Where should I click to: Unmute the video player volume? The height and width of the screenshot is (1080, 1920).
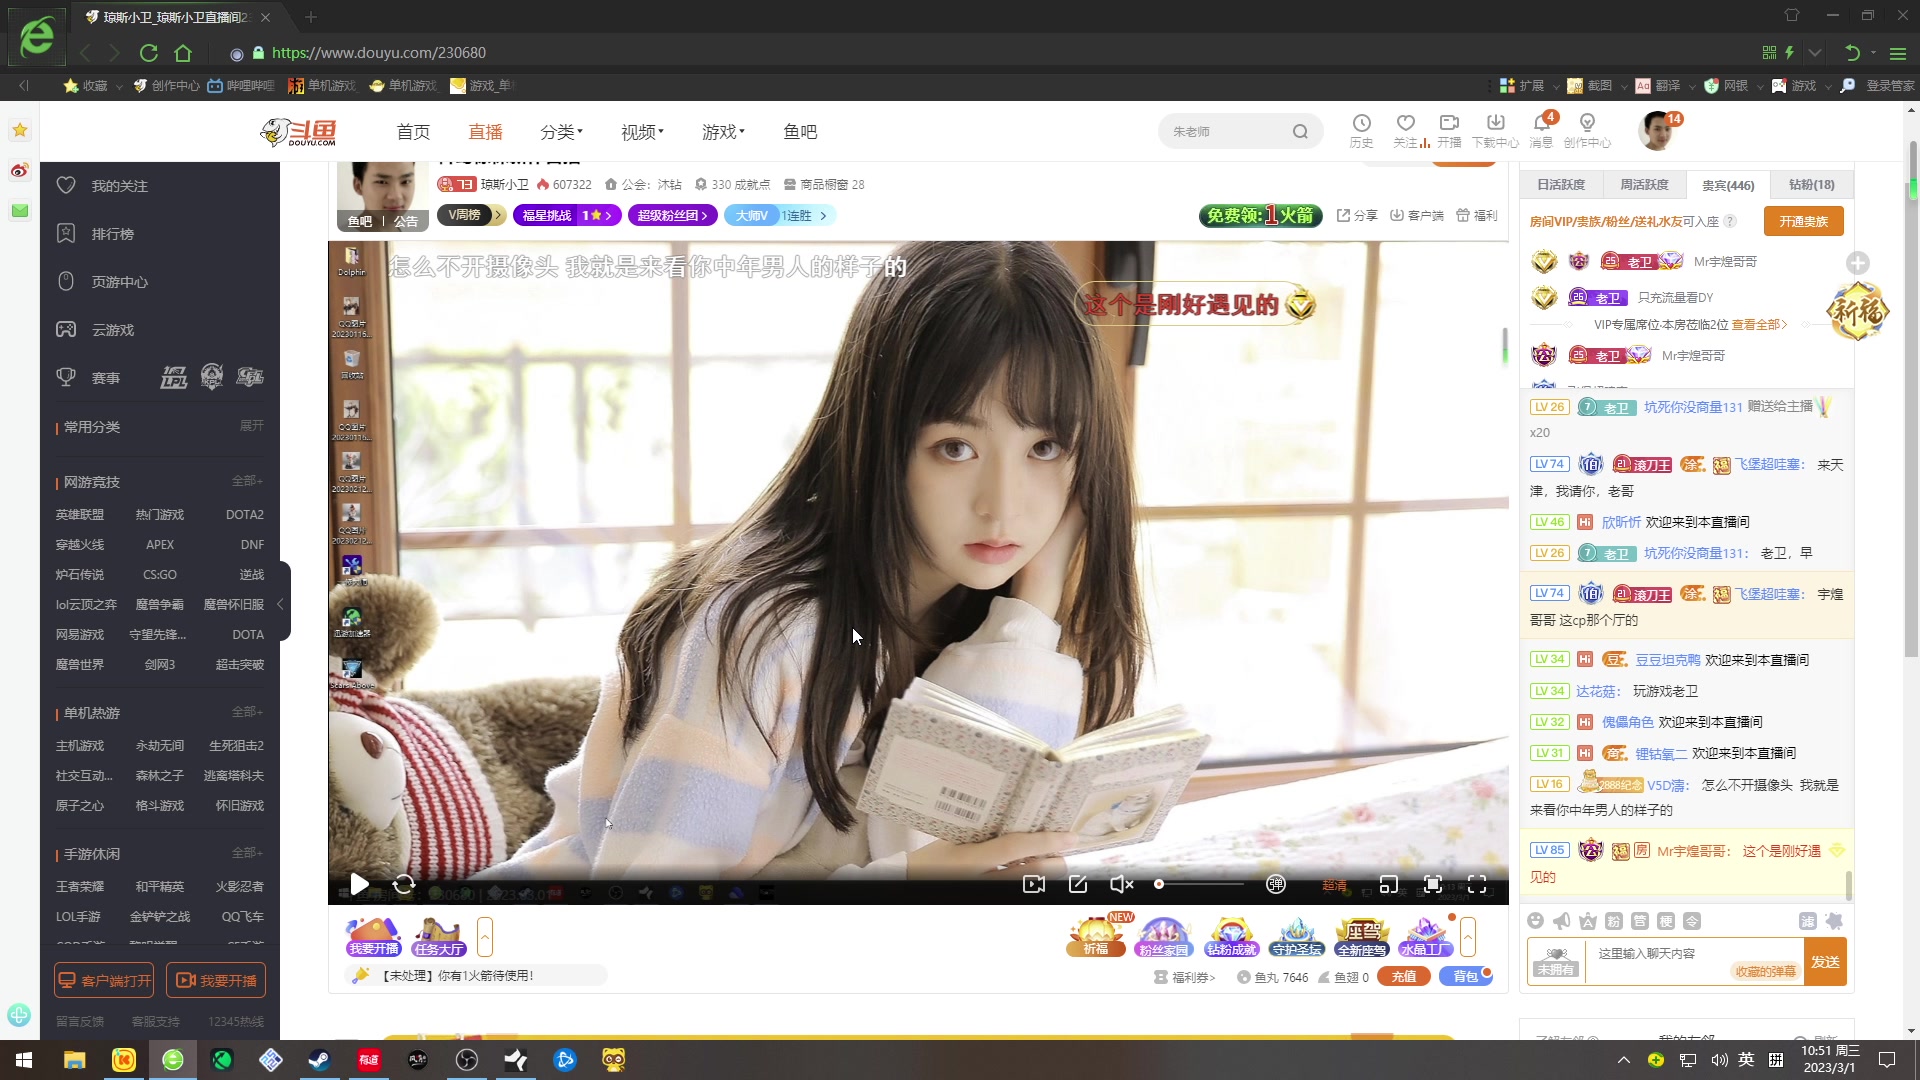(1121, 884)
